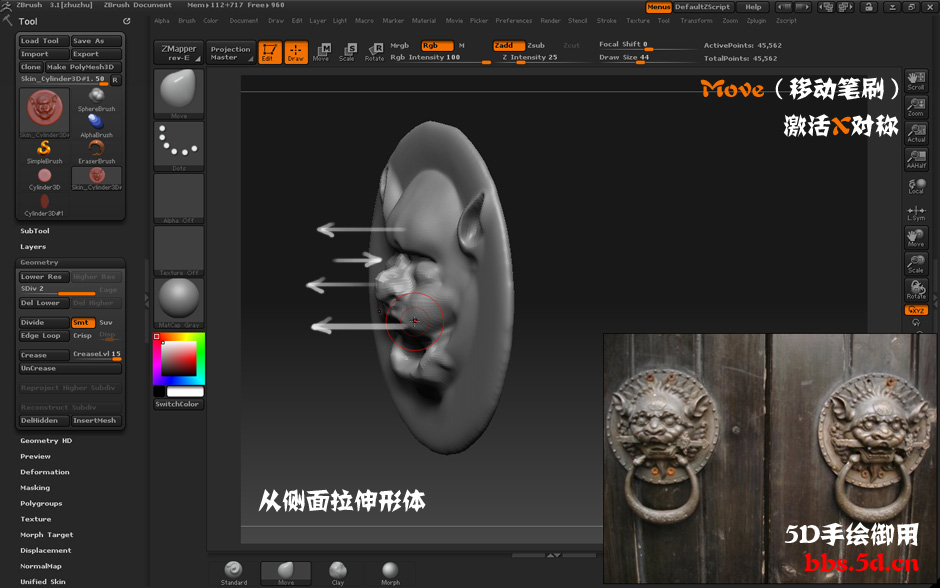Toggle the Smt smoothing option
The height and width of the screenshot is (588, 940).
(83, 322)
